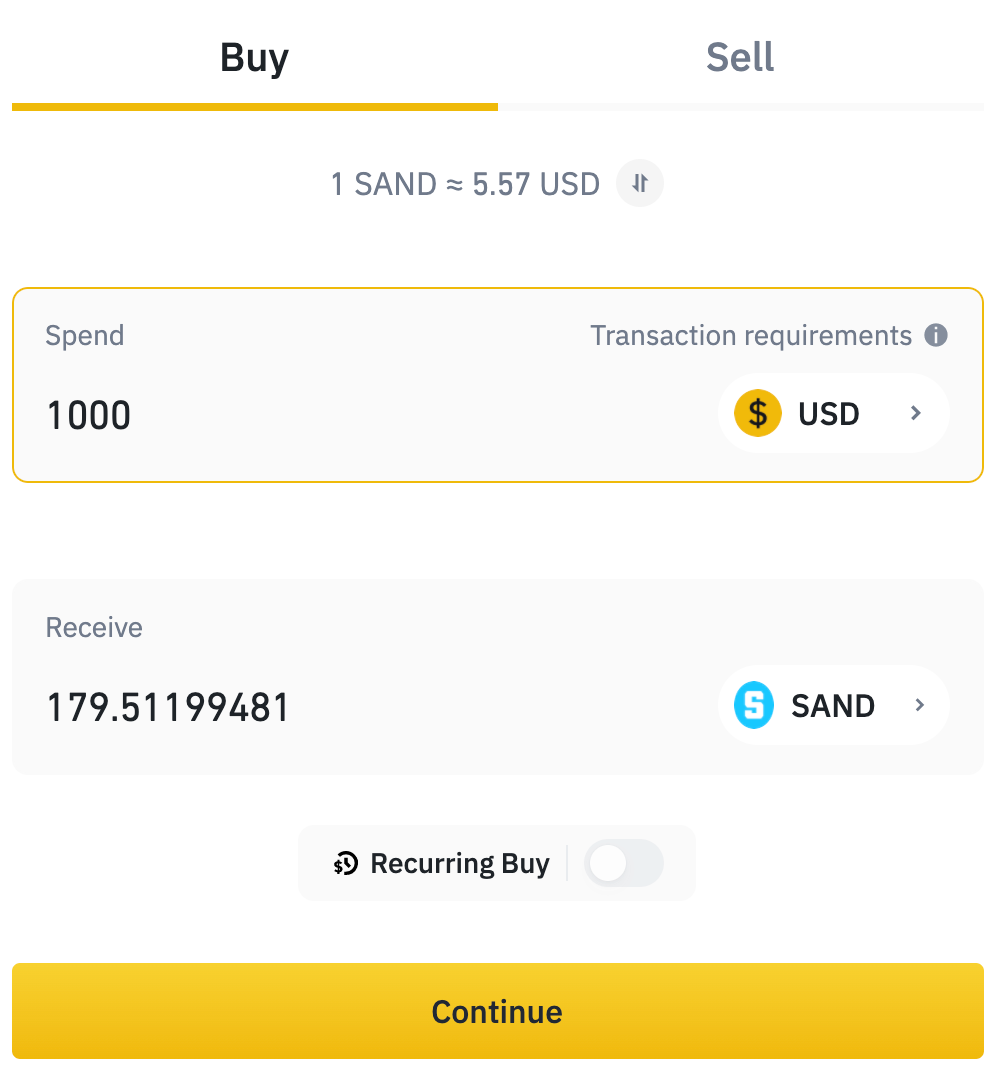Click the yellow dollar coin icon

pos(757,414)
